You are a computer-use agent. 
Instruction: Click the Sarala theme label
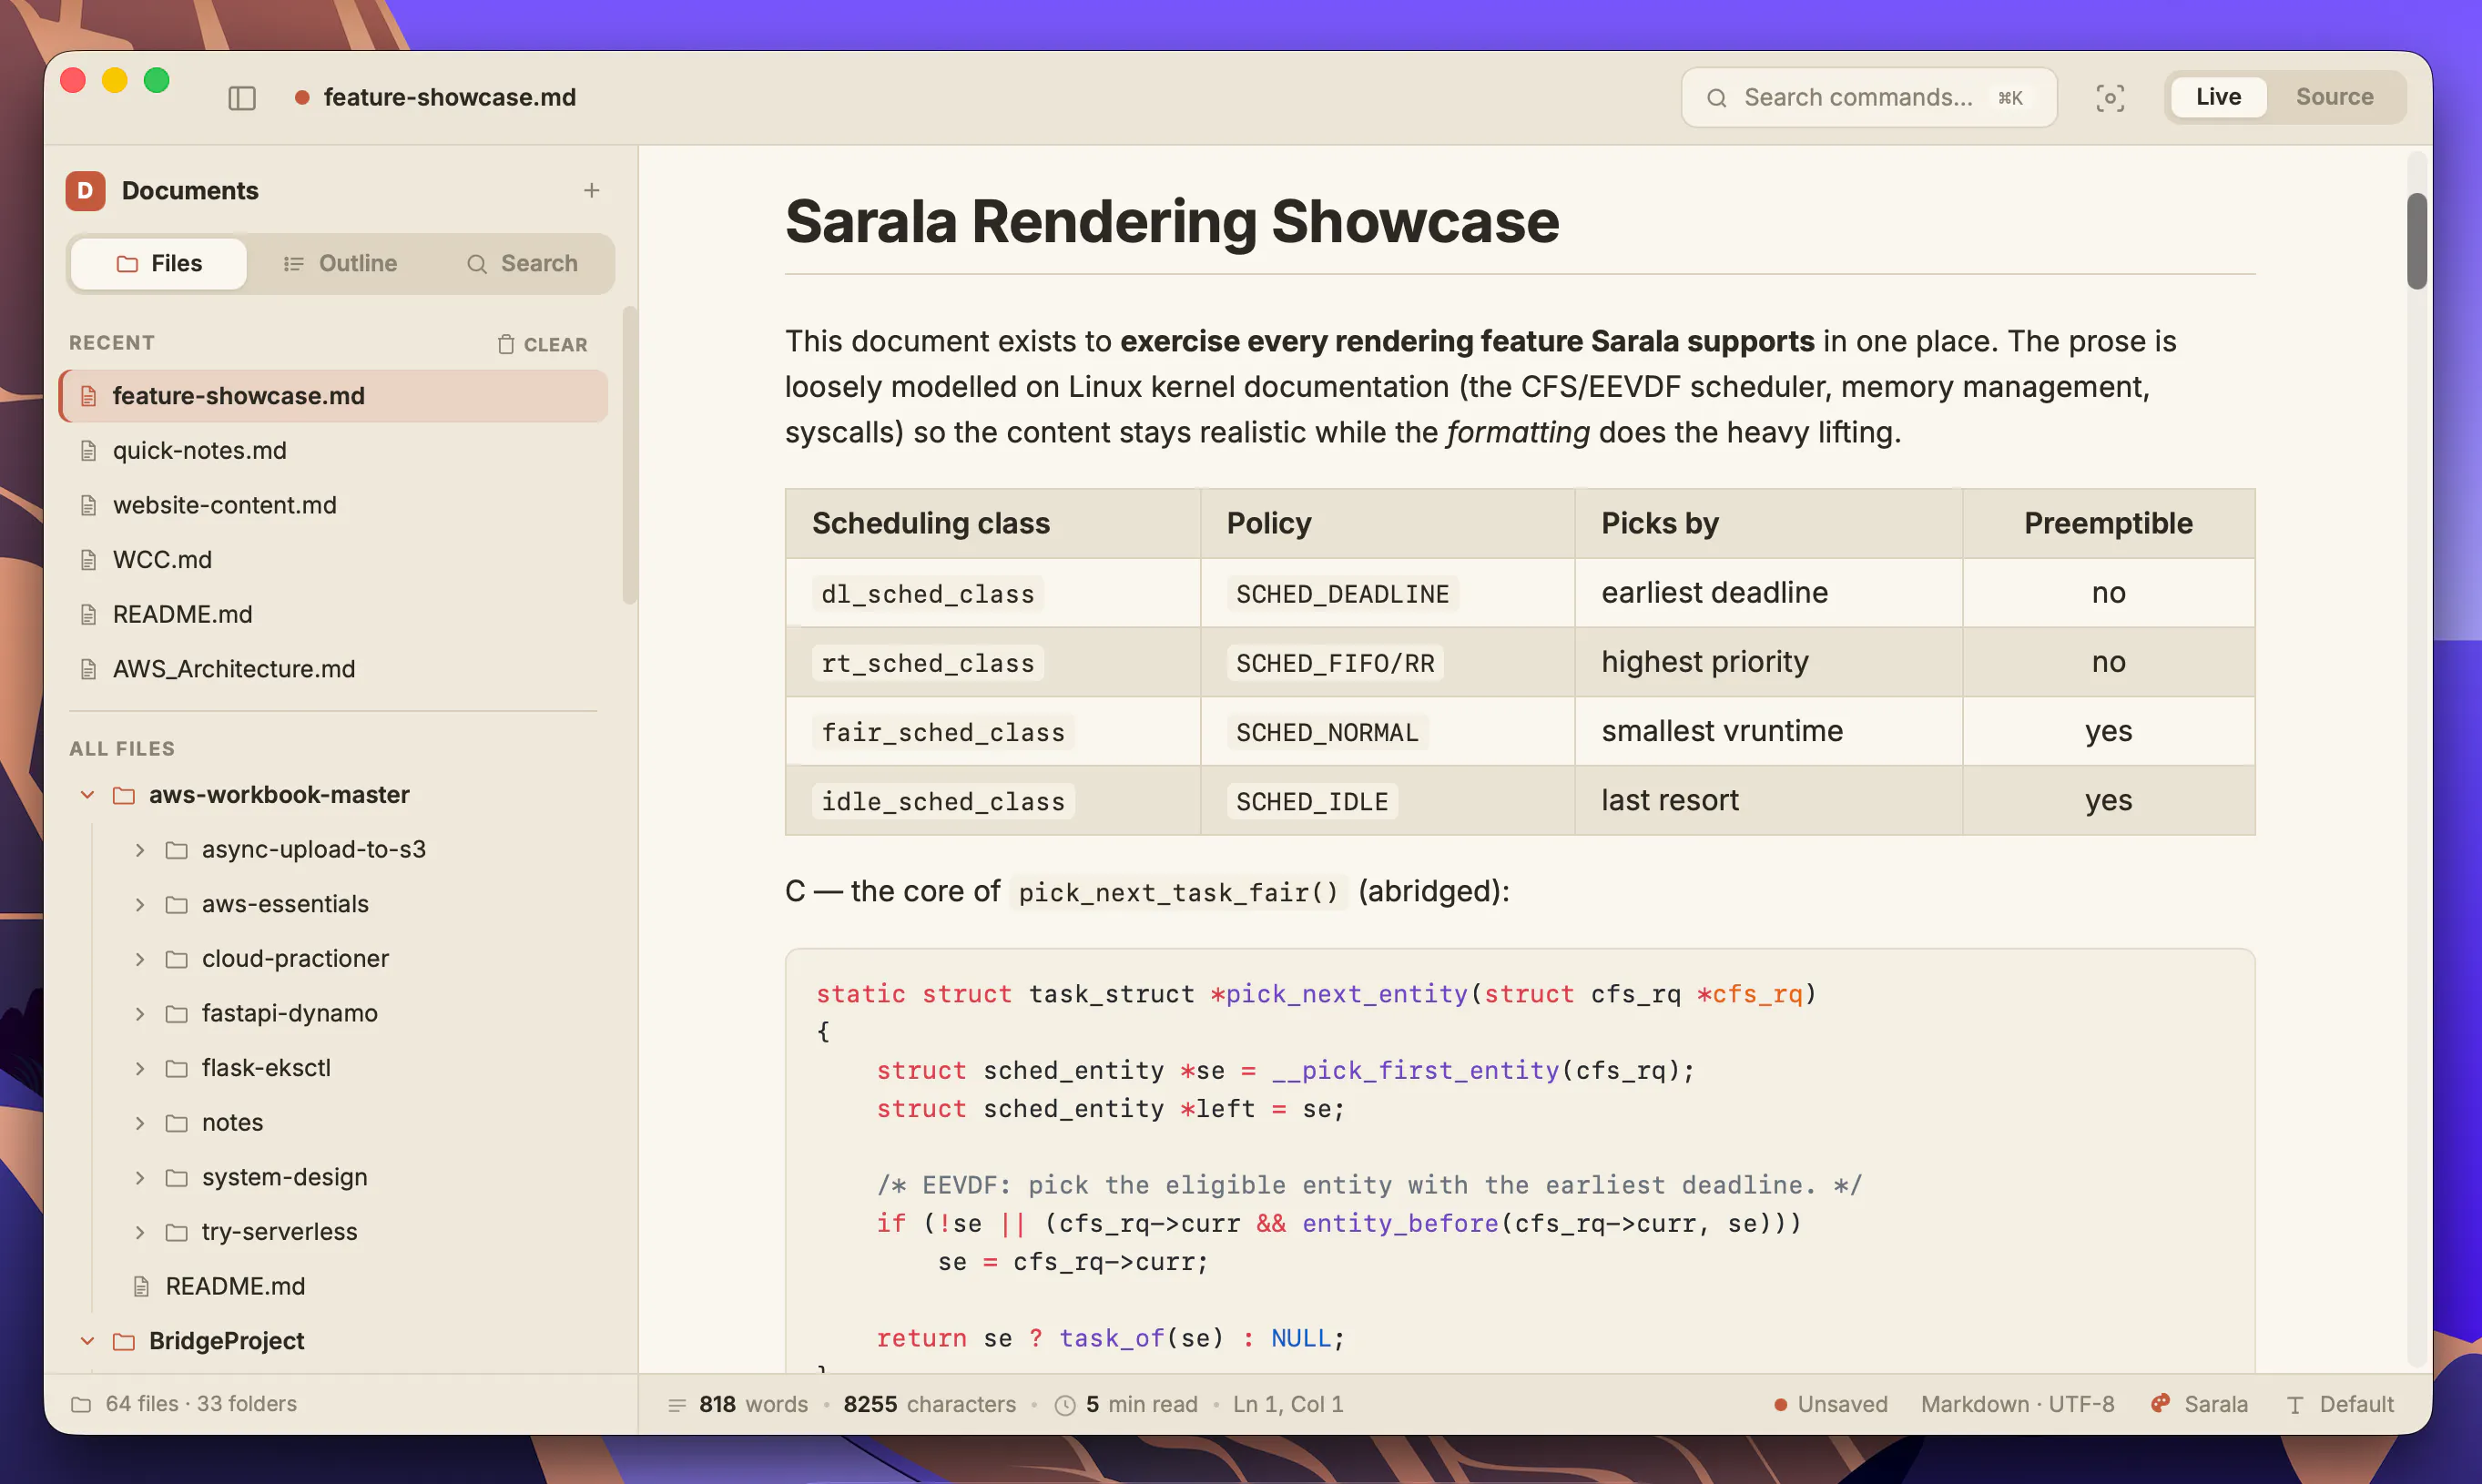[2215, 1404]
